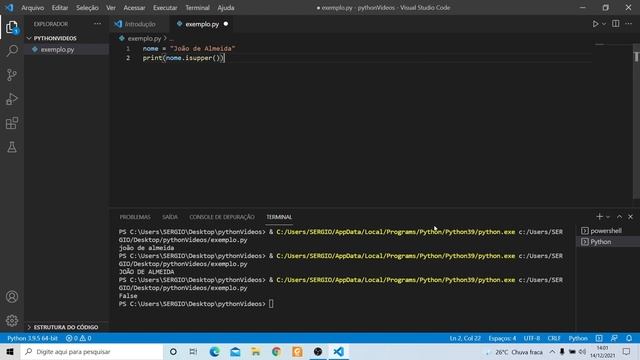The height and width of the screenshot is (360, 640).
Task: Open run options dropdown next to play
Action: (604, 24)
